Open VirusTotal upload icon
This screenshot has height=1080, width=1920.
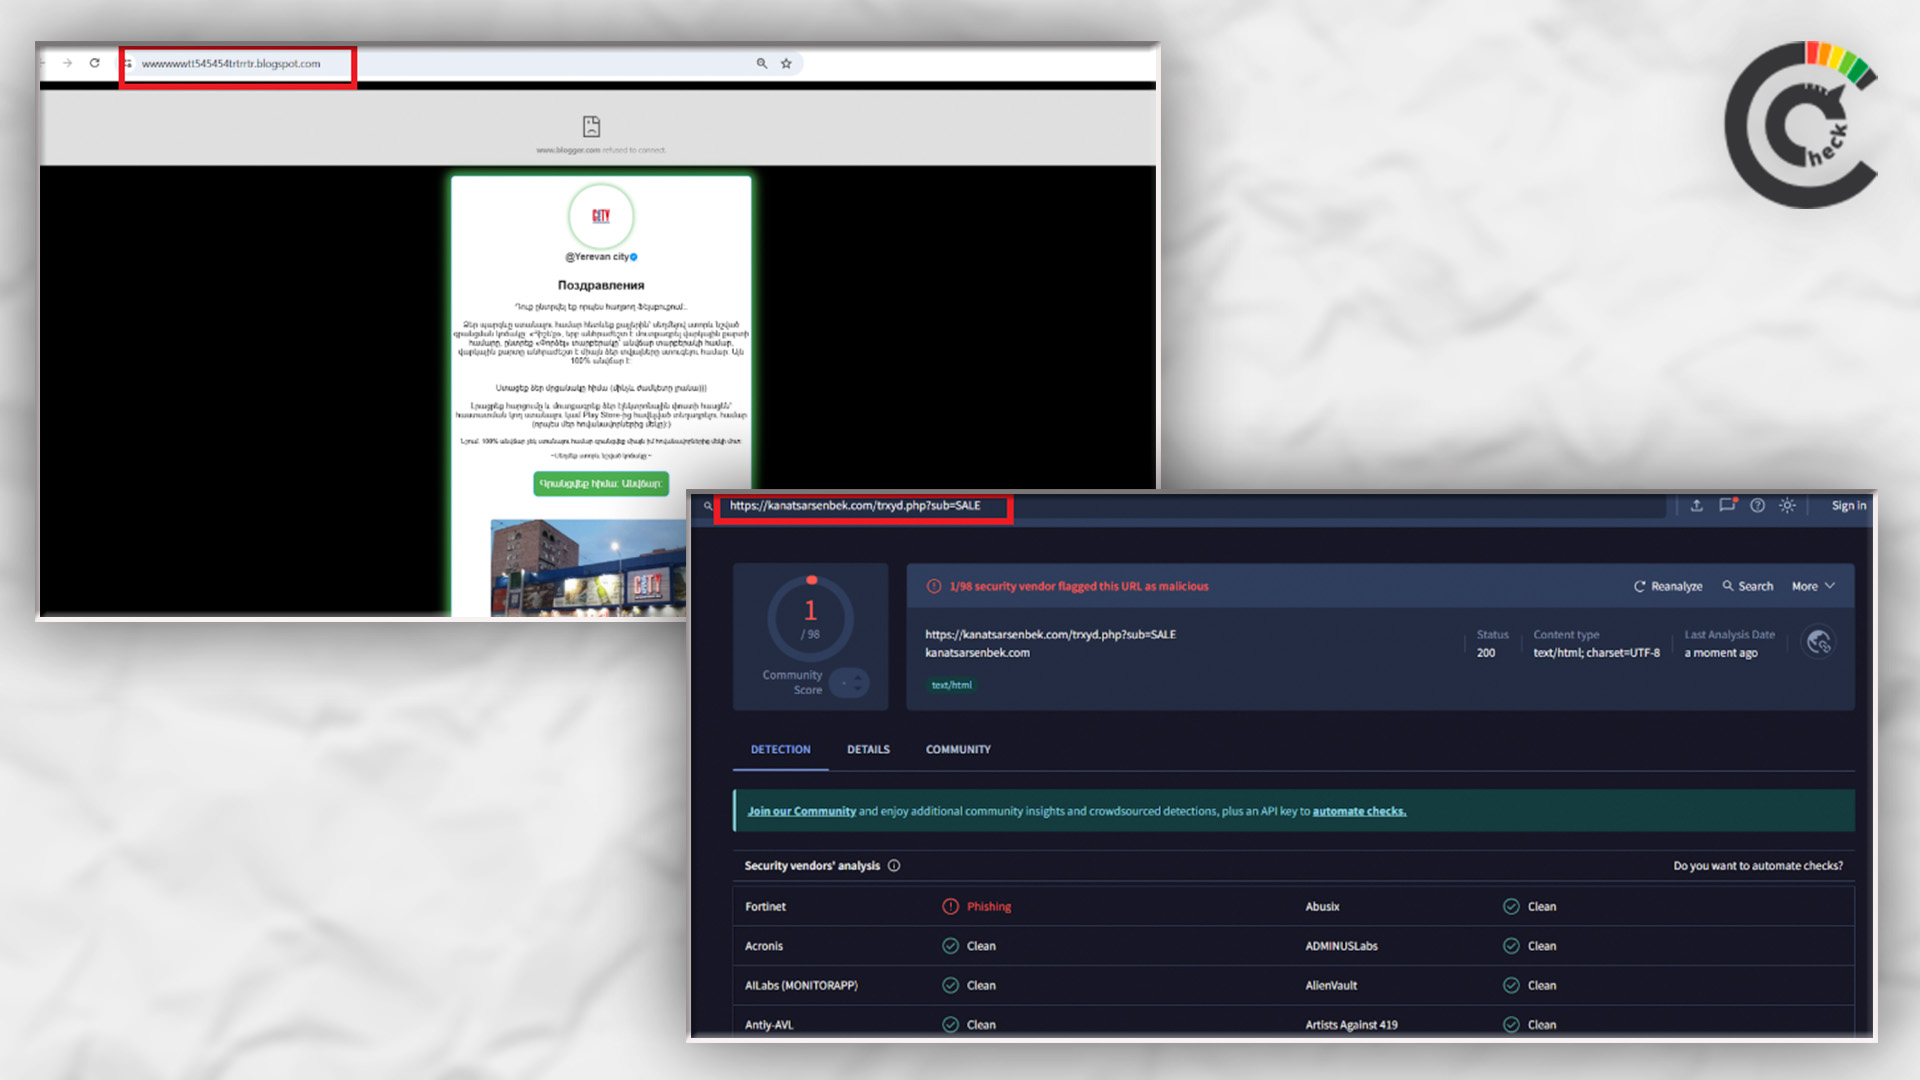(x=1697, y=506)
